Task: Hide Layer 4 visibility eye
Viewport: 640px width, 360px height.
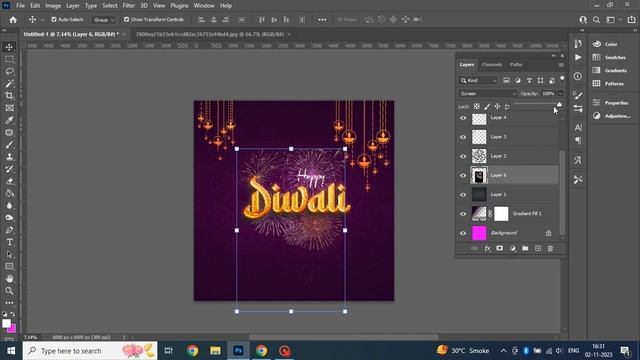Action: [463, 118]
